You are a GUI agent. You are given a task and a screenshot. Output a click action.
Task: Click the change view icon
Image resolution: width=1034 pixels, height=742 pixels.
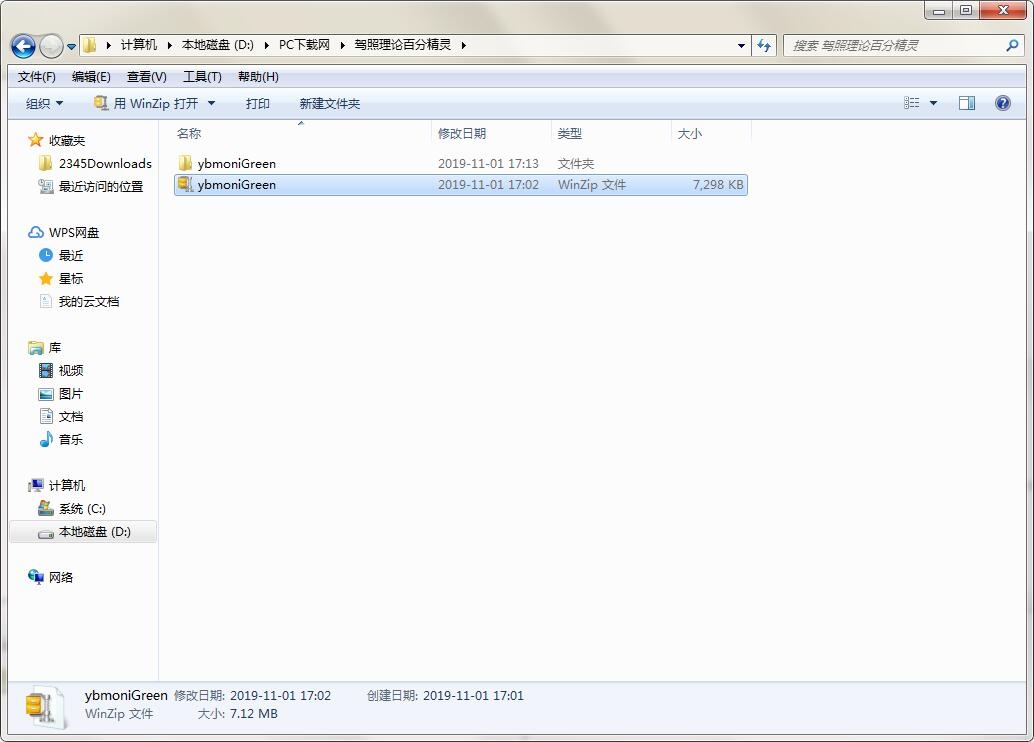point(911,103)
